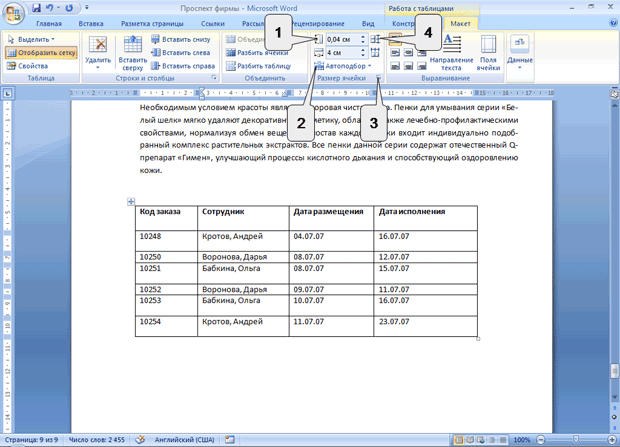The height and width of the screenshot is (447, 620).
Task: Click the macro recording status icon
Action: tap(230, 440)
